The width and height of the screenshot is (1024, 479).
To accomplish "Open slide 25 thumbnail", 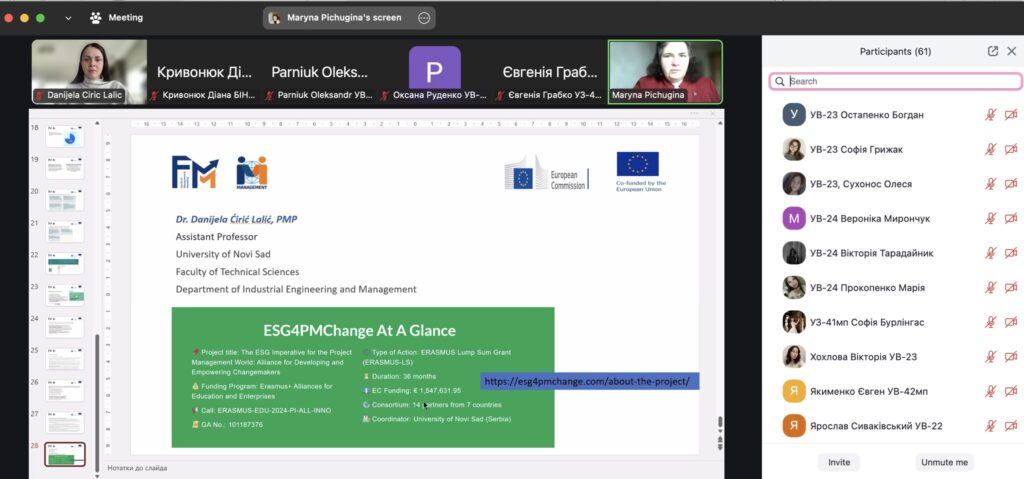I will [65, 359].
